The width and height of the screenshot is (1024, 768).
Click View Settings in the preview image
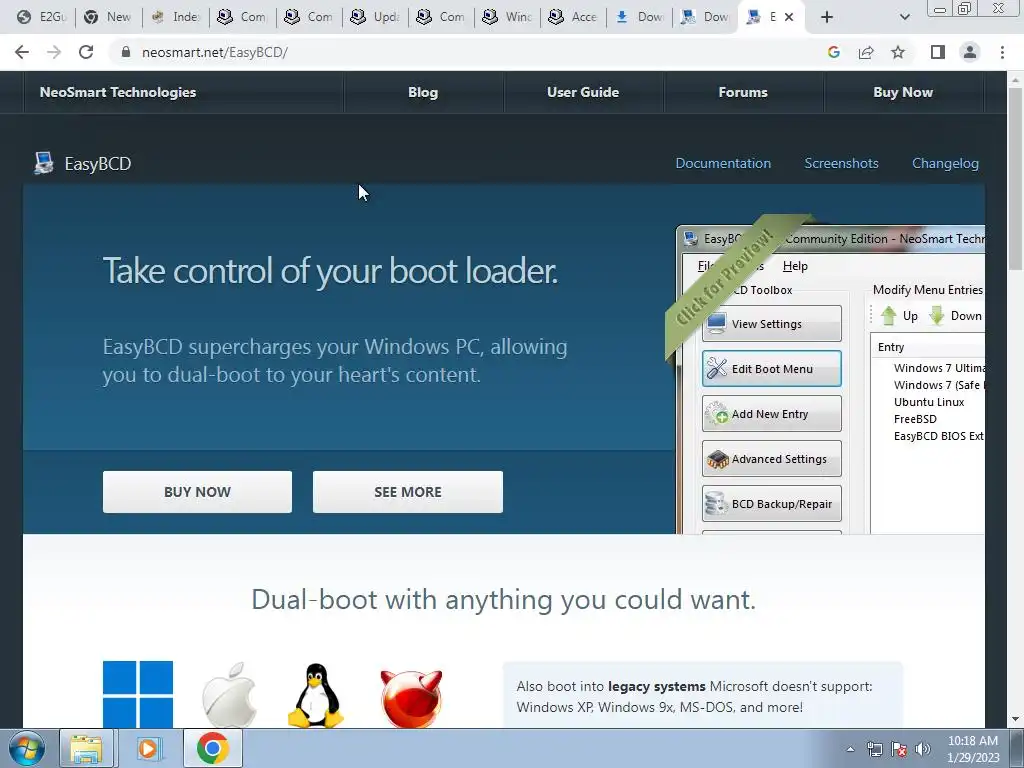click(772, 324)
